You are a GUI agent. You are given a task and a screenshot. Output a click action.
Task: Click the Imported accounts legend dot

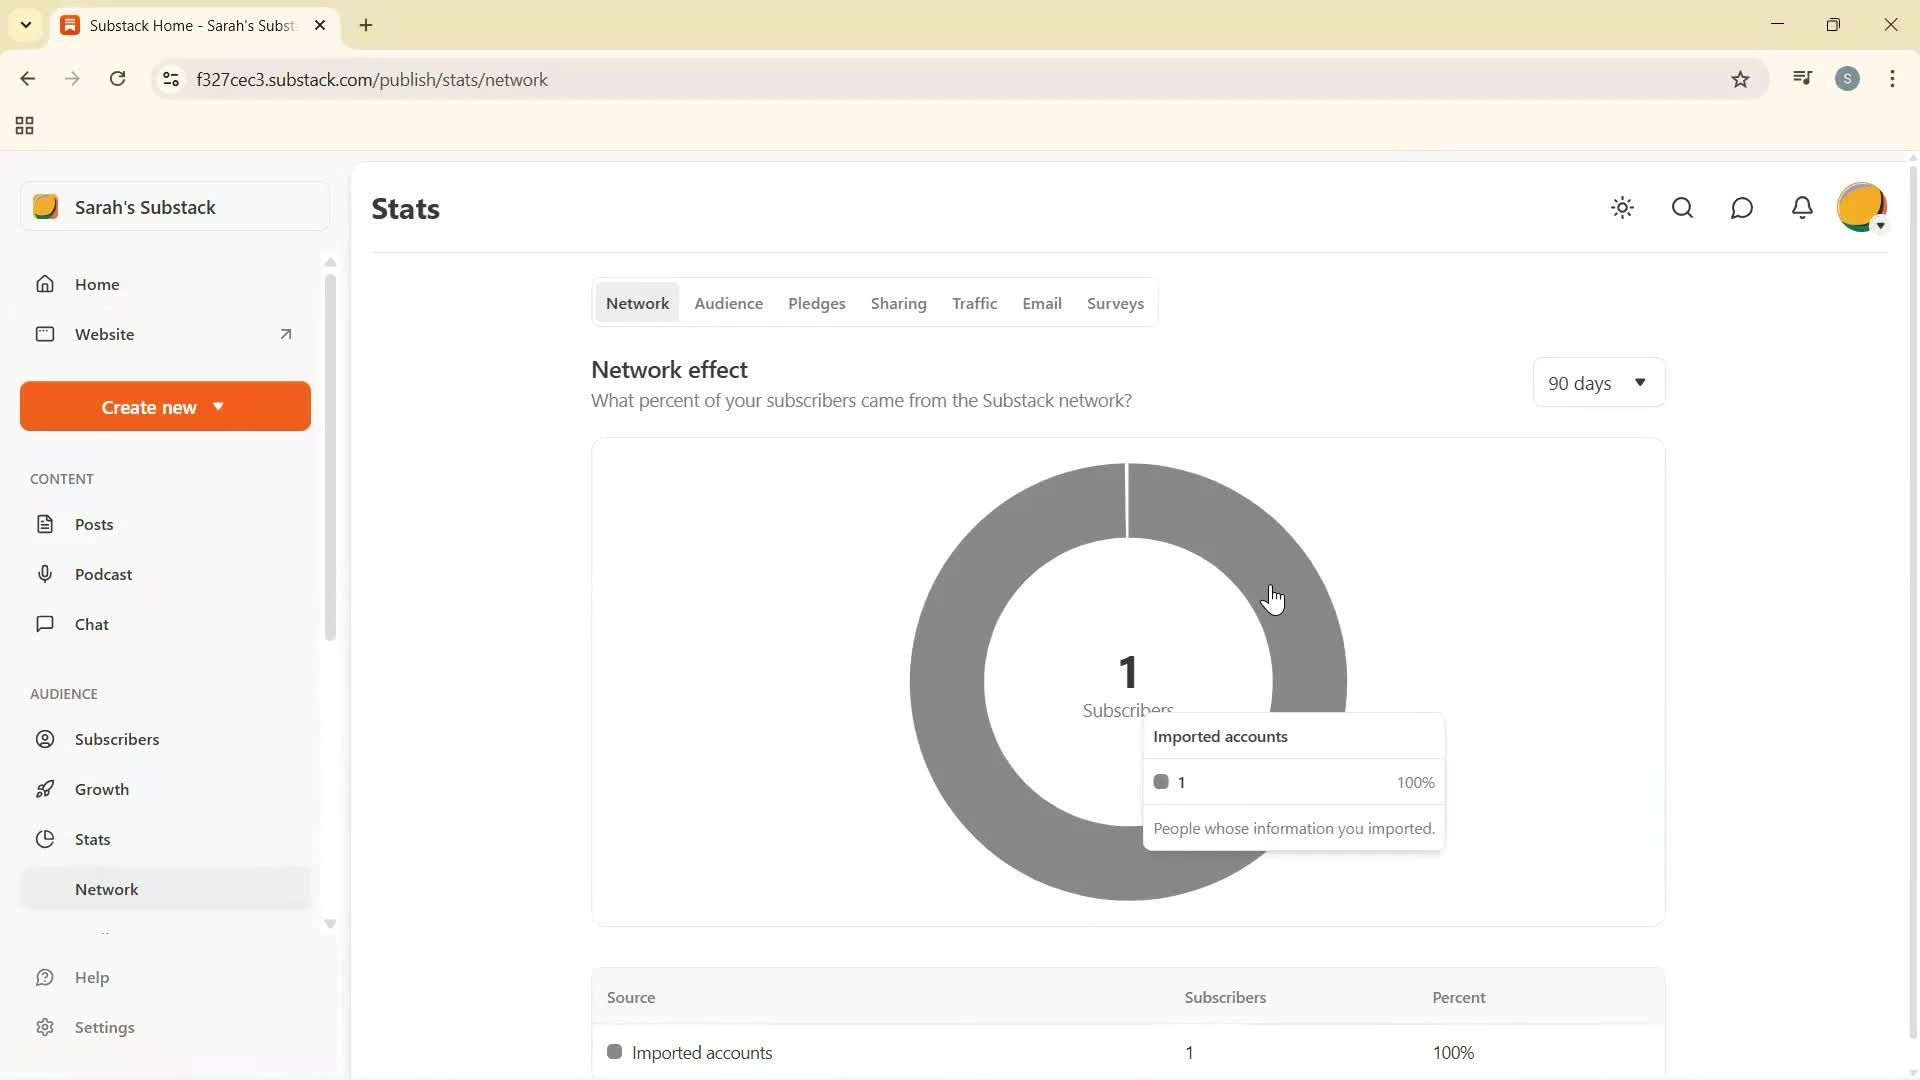(1161, 782)
